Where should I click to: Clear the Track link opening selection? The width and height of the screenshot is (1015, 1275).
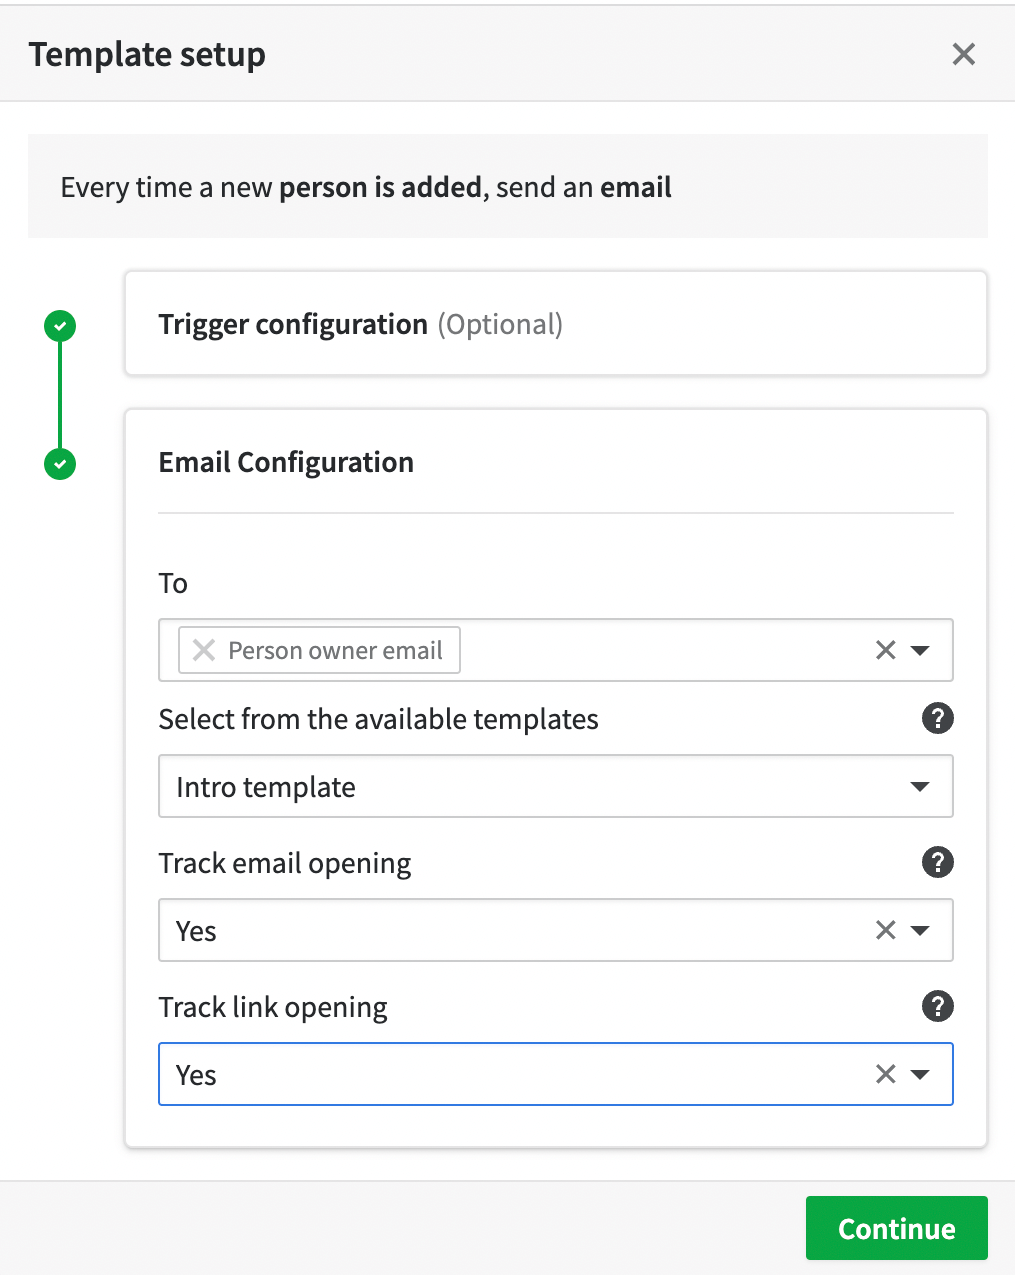click(884, 1074)
